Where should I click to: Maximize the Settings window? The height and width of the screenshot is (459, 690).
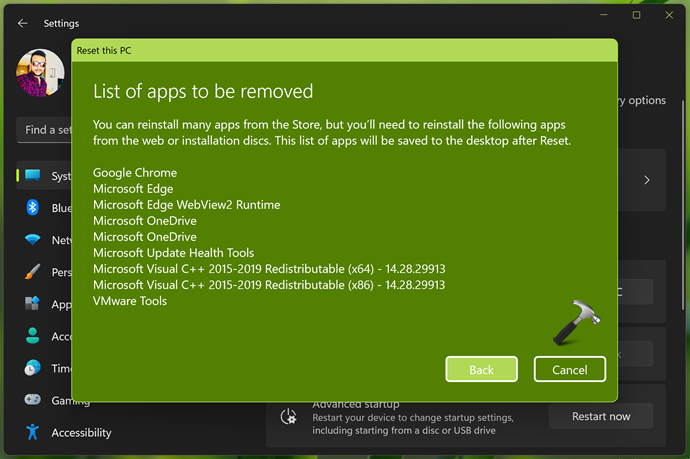point(636,16)
